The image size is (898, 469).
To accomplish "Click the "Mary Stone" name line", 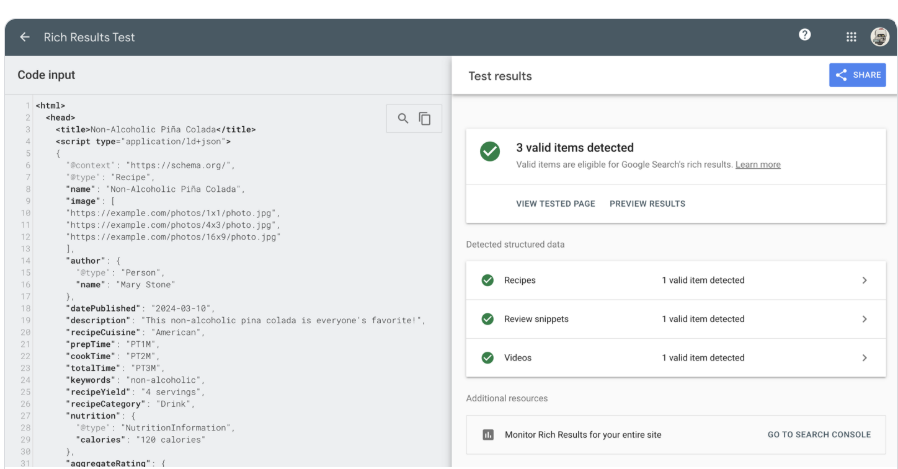I will pyautogui.click(x=125, y=285).
